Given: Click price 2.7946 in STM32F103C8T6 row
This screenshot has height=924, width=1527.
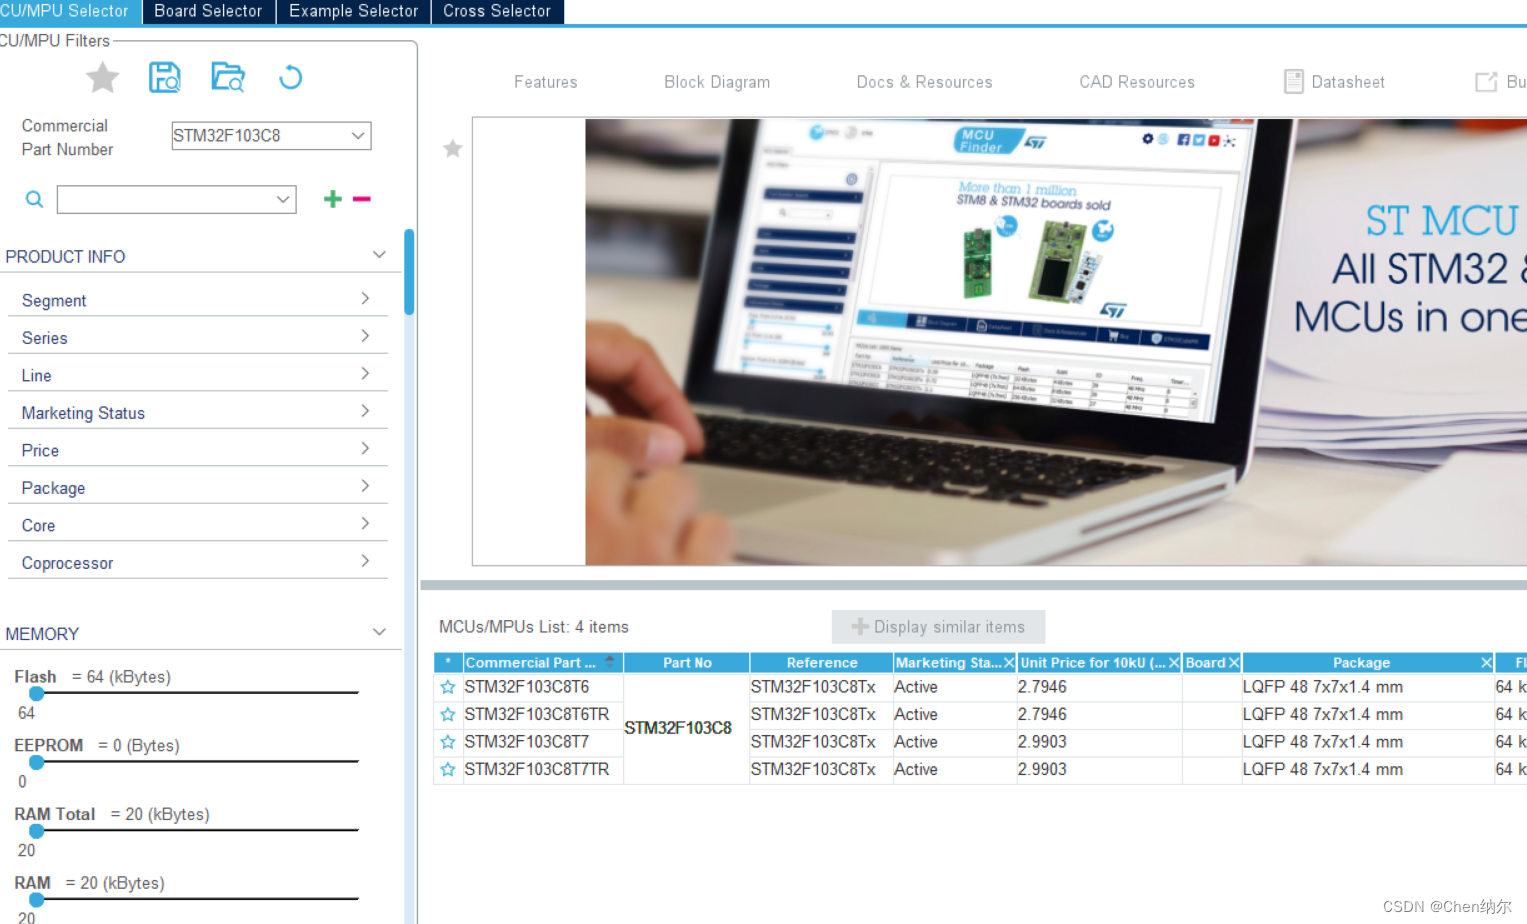Looking at the screenshot, I should (1042, 687).
